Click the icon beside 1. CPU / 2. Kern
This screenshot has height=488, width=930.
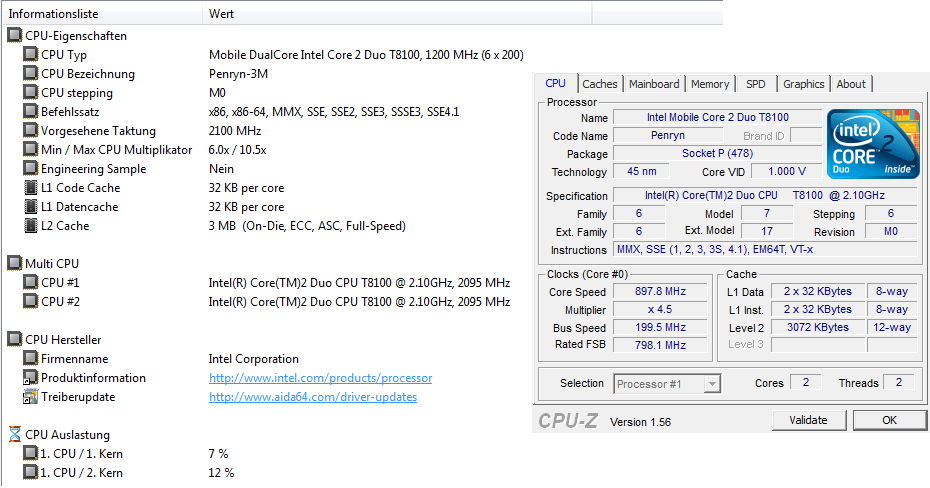click(30, 473)
